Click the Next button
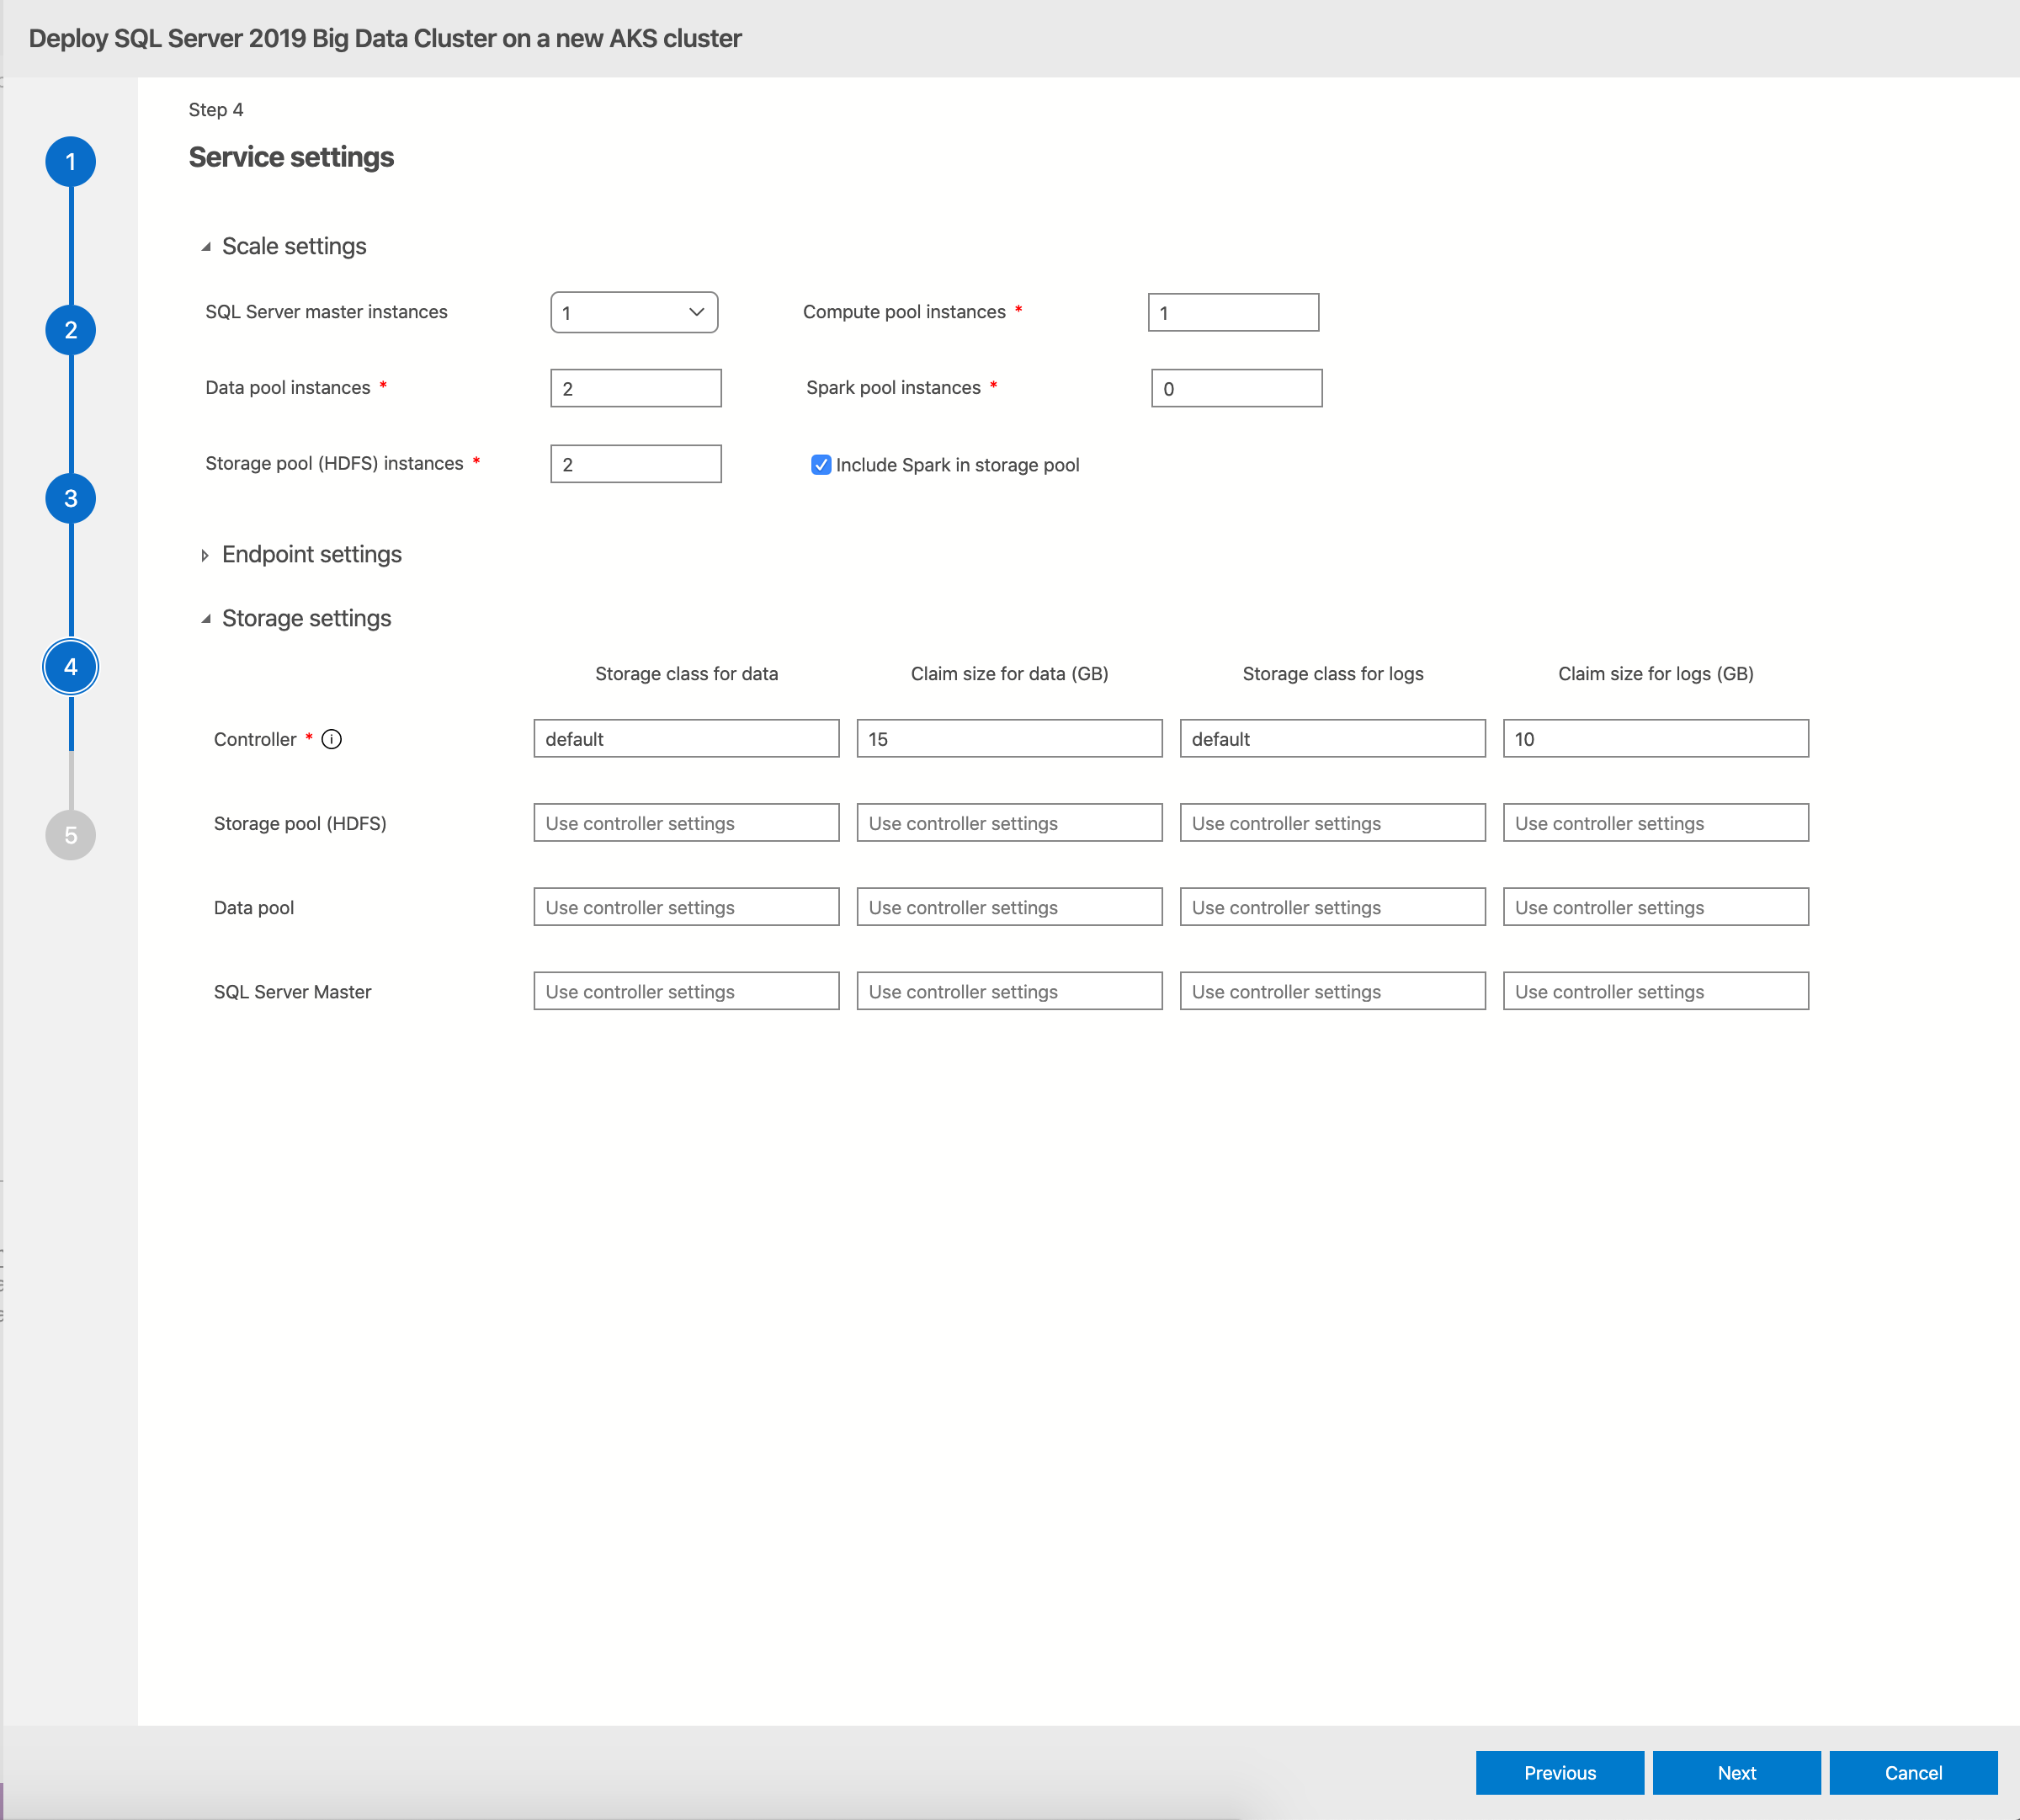The image size is (2020, 1820). click(x=1736, y=1772)
